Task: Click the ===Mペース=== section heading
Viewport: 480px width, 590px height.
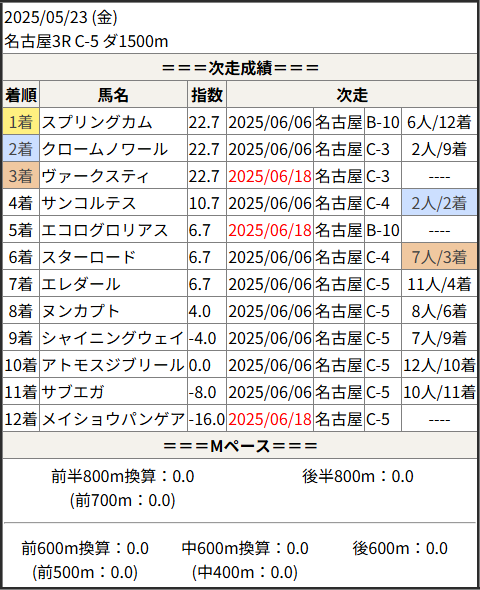Action: click(240, 446)
